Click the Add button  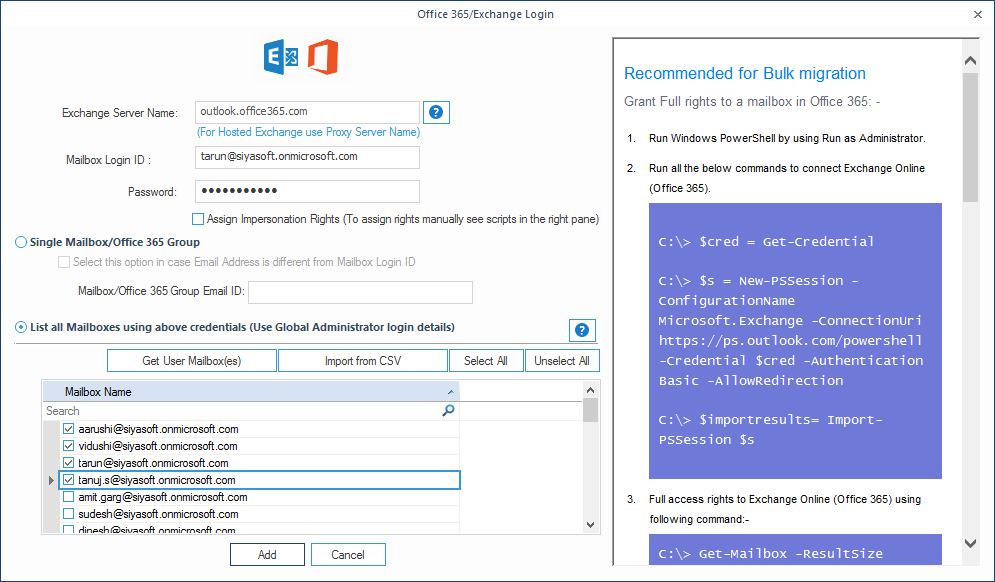(x=267, y=554)
